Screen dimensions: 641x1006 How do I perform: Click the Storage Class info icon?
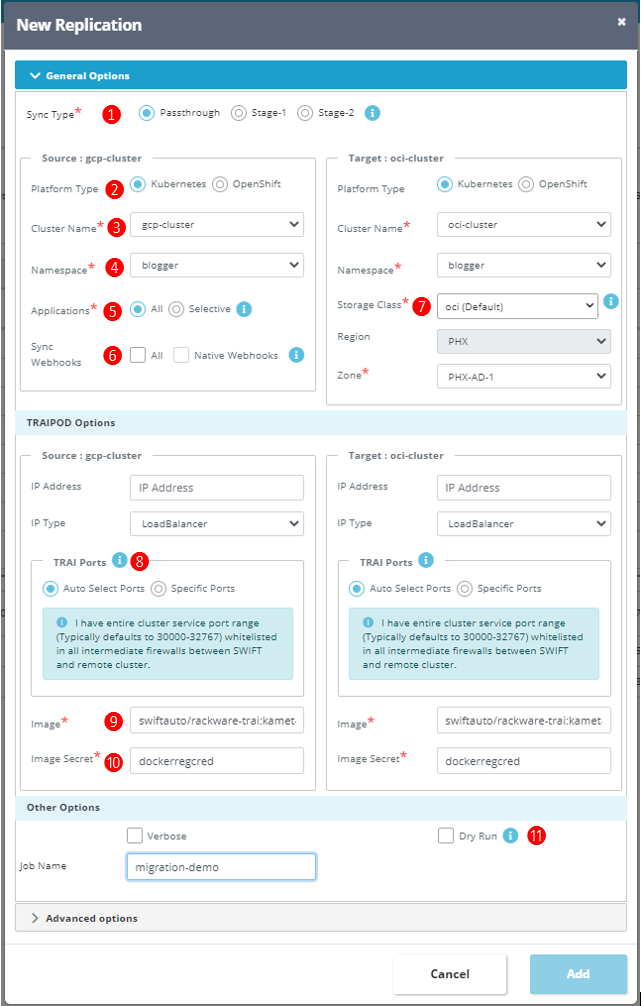point(611,300)
